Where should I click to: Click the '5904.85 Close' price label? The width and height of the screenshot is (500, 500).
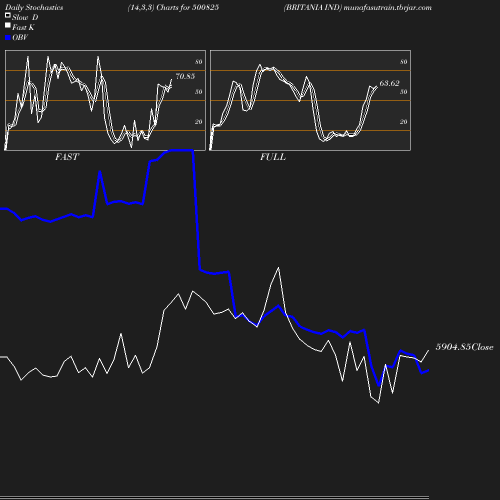pos(464,347)
